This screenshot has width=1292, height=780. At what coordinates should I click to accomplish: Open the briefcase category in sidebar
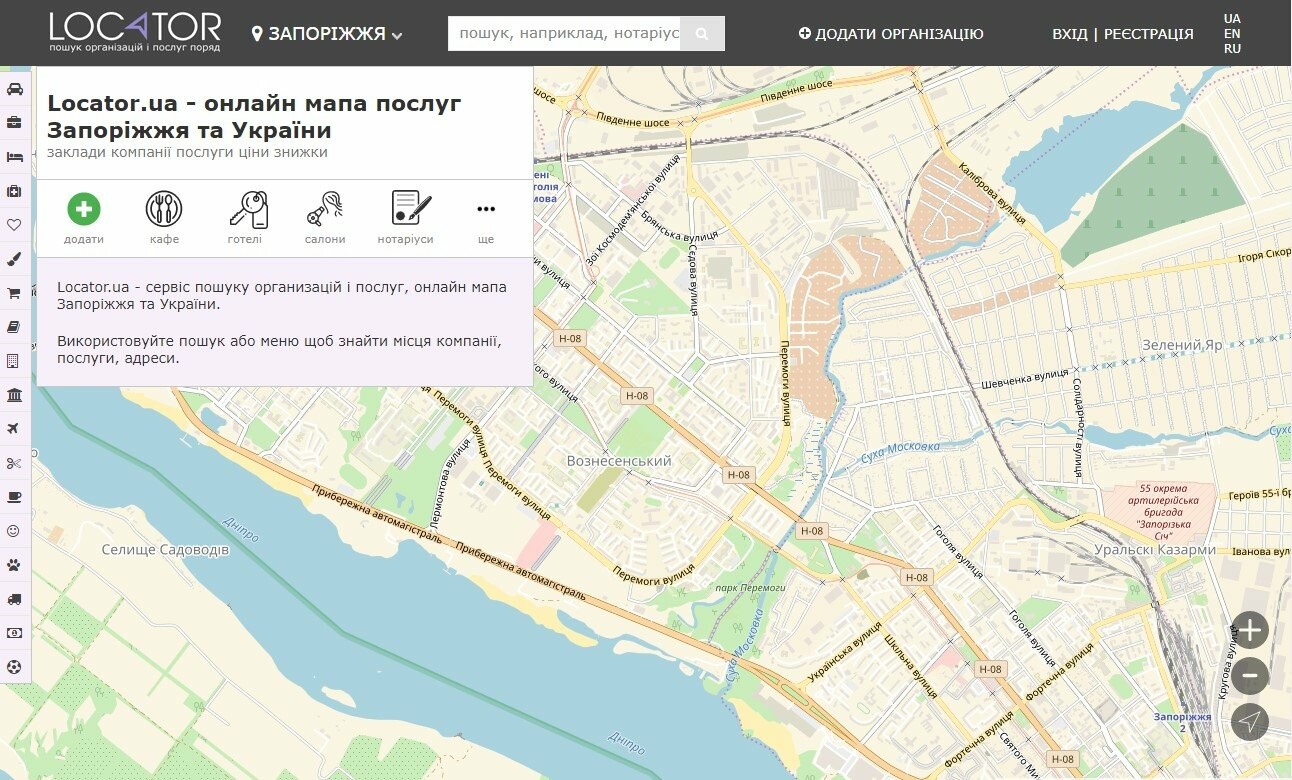(14, 123)
